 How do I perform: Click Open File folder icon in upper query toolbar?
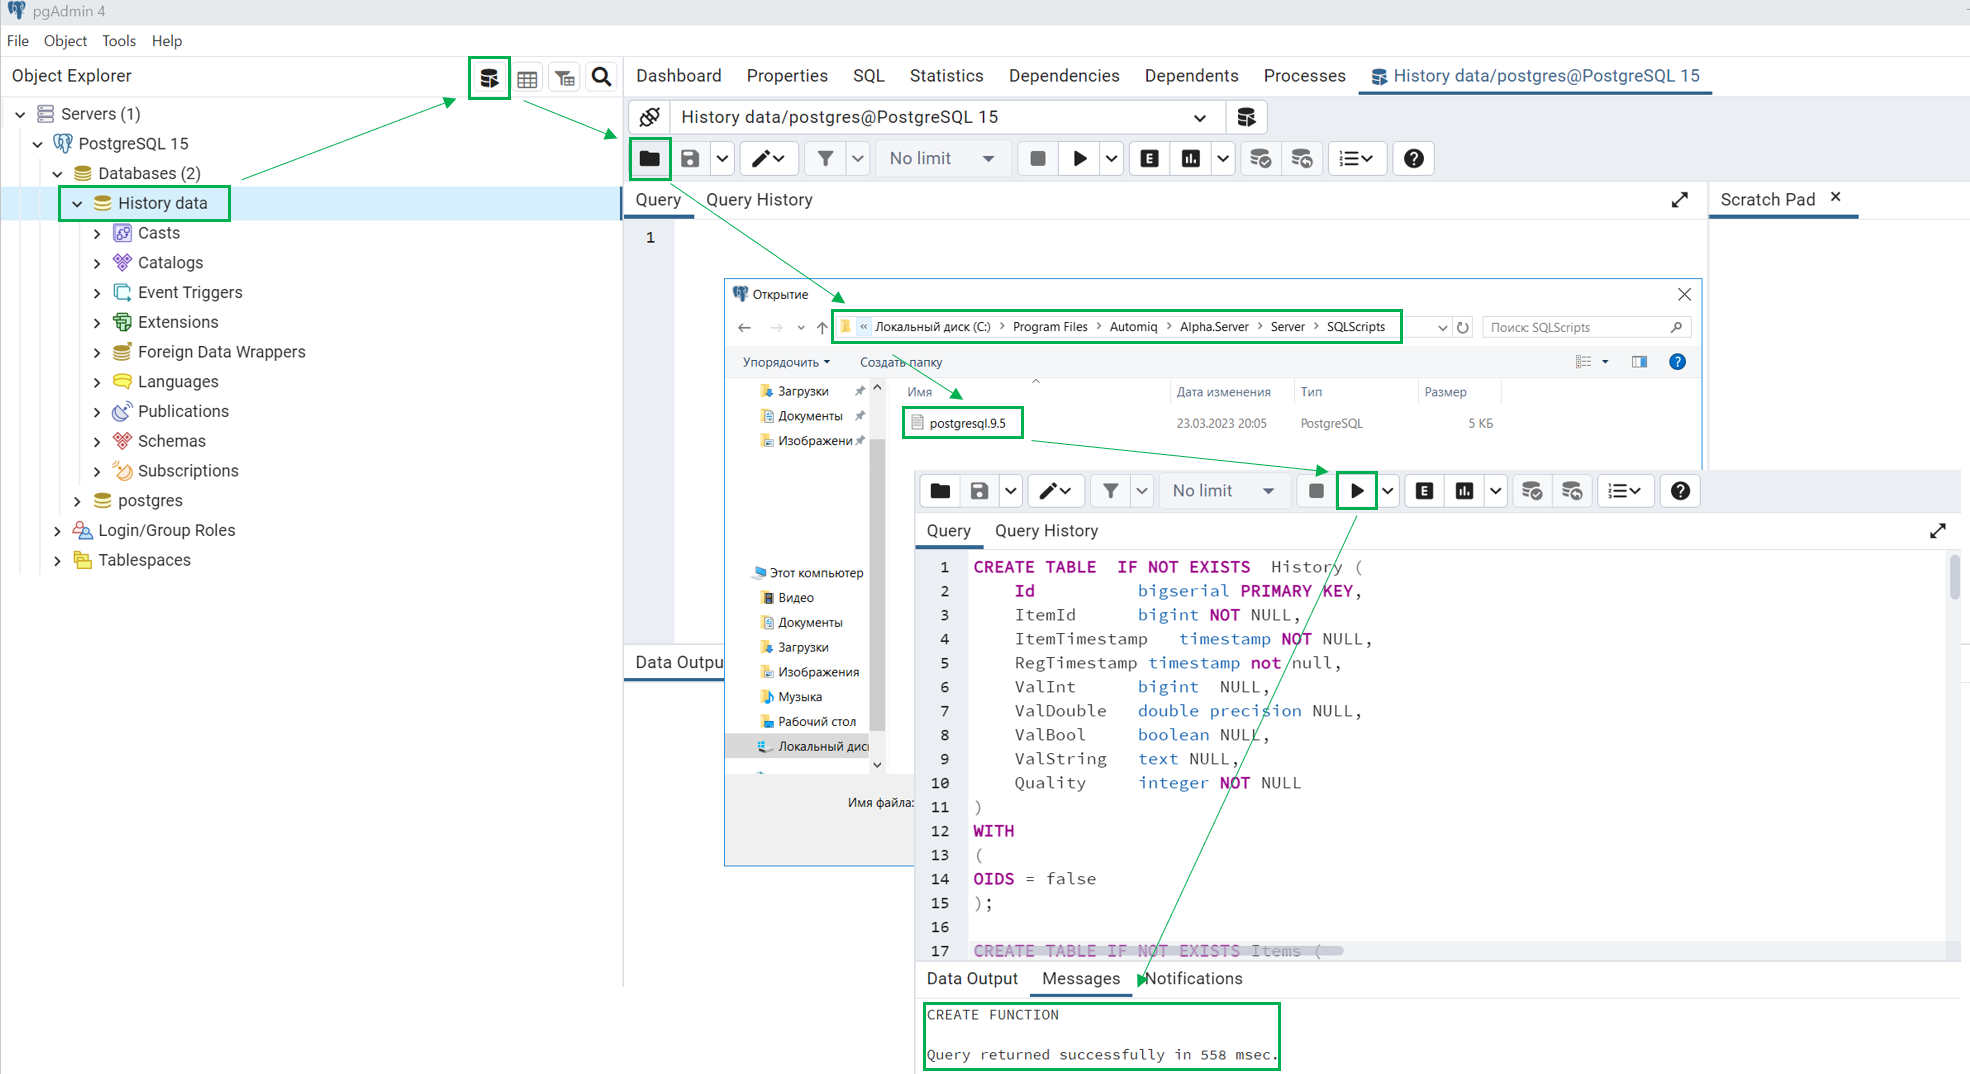[650, 158]
